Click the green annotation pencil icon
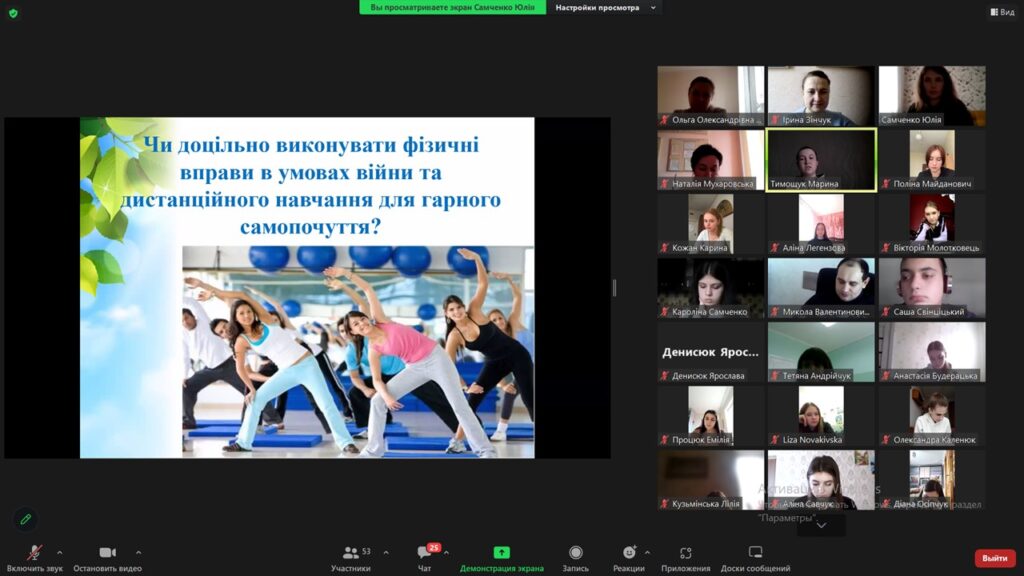 pyautogui.click(x=25, y=519)
